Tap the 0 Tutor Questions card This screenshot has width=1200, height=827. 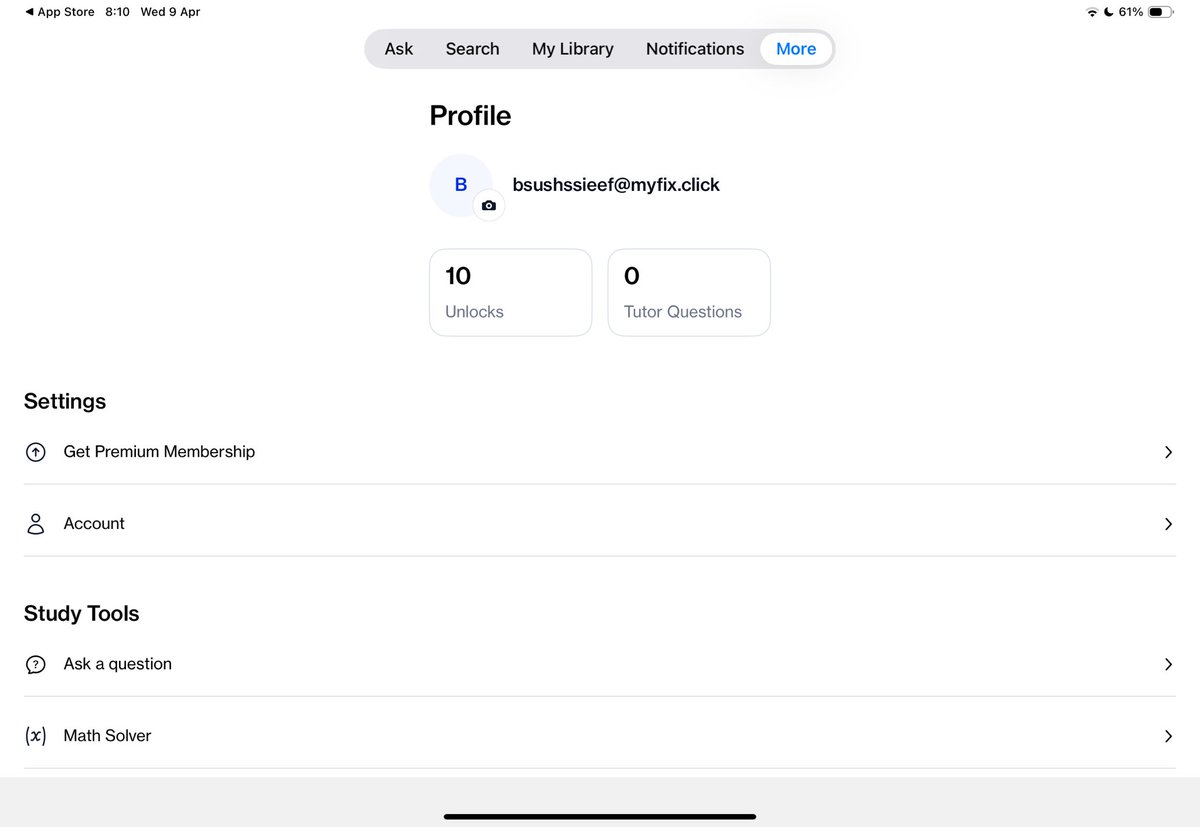pos(689,292)
